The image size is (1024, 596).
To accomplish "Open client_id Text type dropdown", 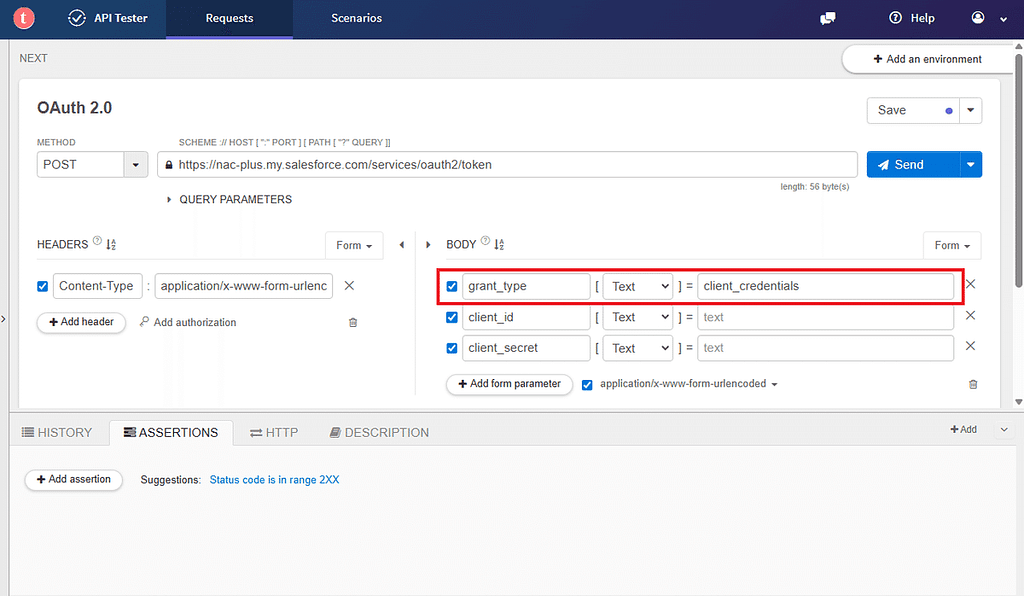I will (638, 317).
